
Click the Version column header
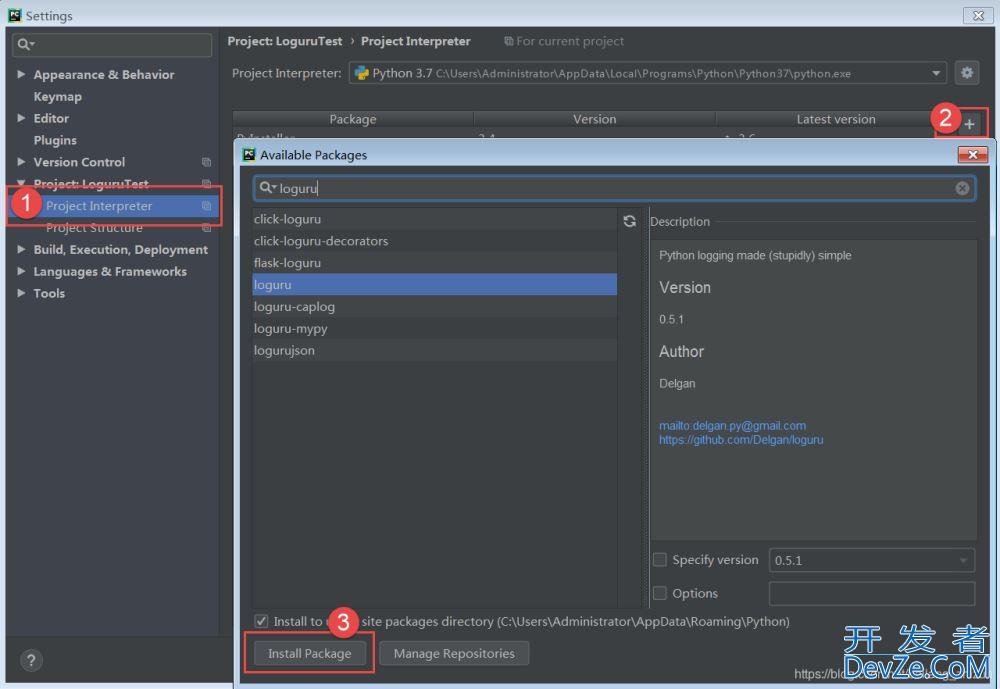594,119
